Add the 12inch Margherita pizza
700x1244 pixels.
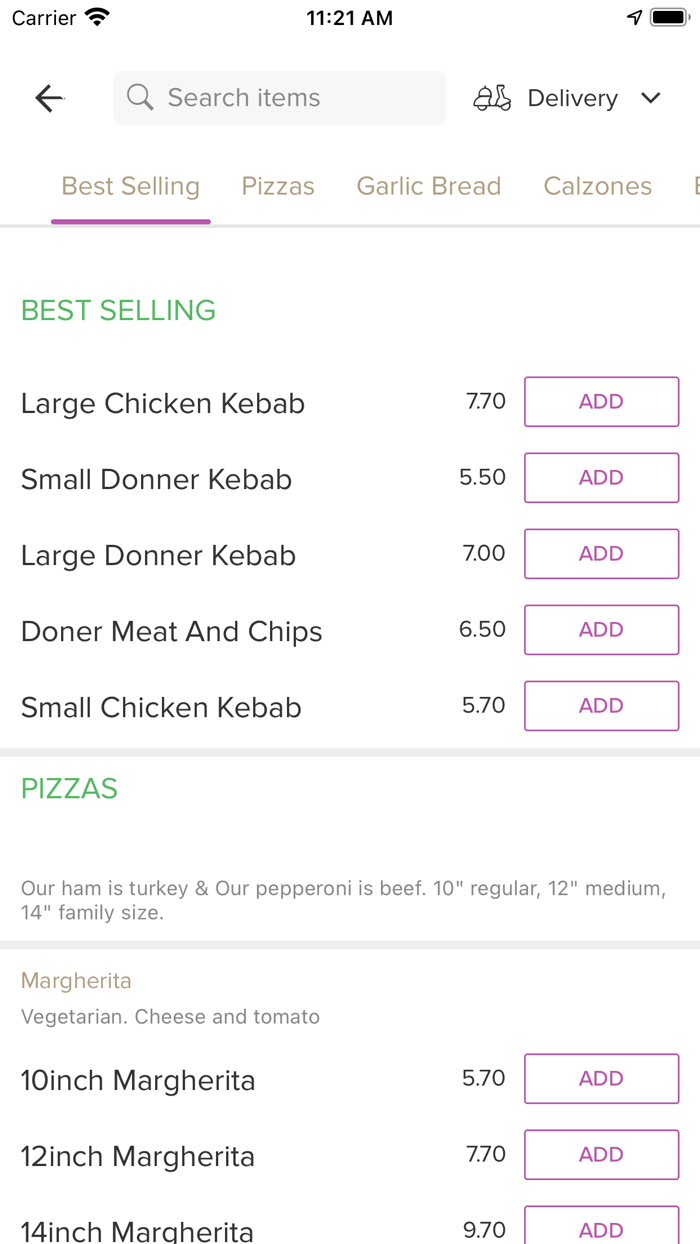point(601,1154)
